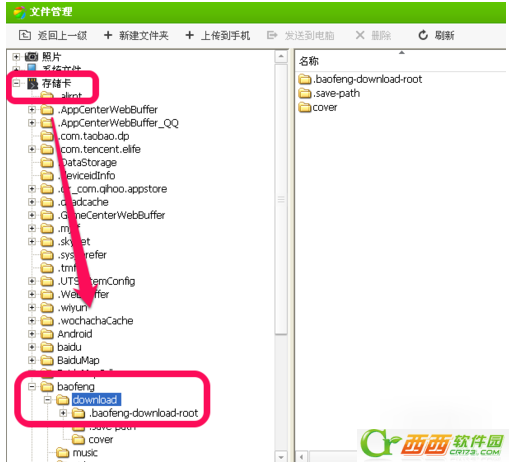Click the 名称 column header to sort
Screen dimensions: 509x462
(x=309, y=61)
